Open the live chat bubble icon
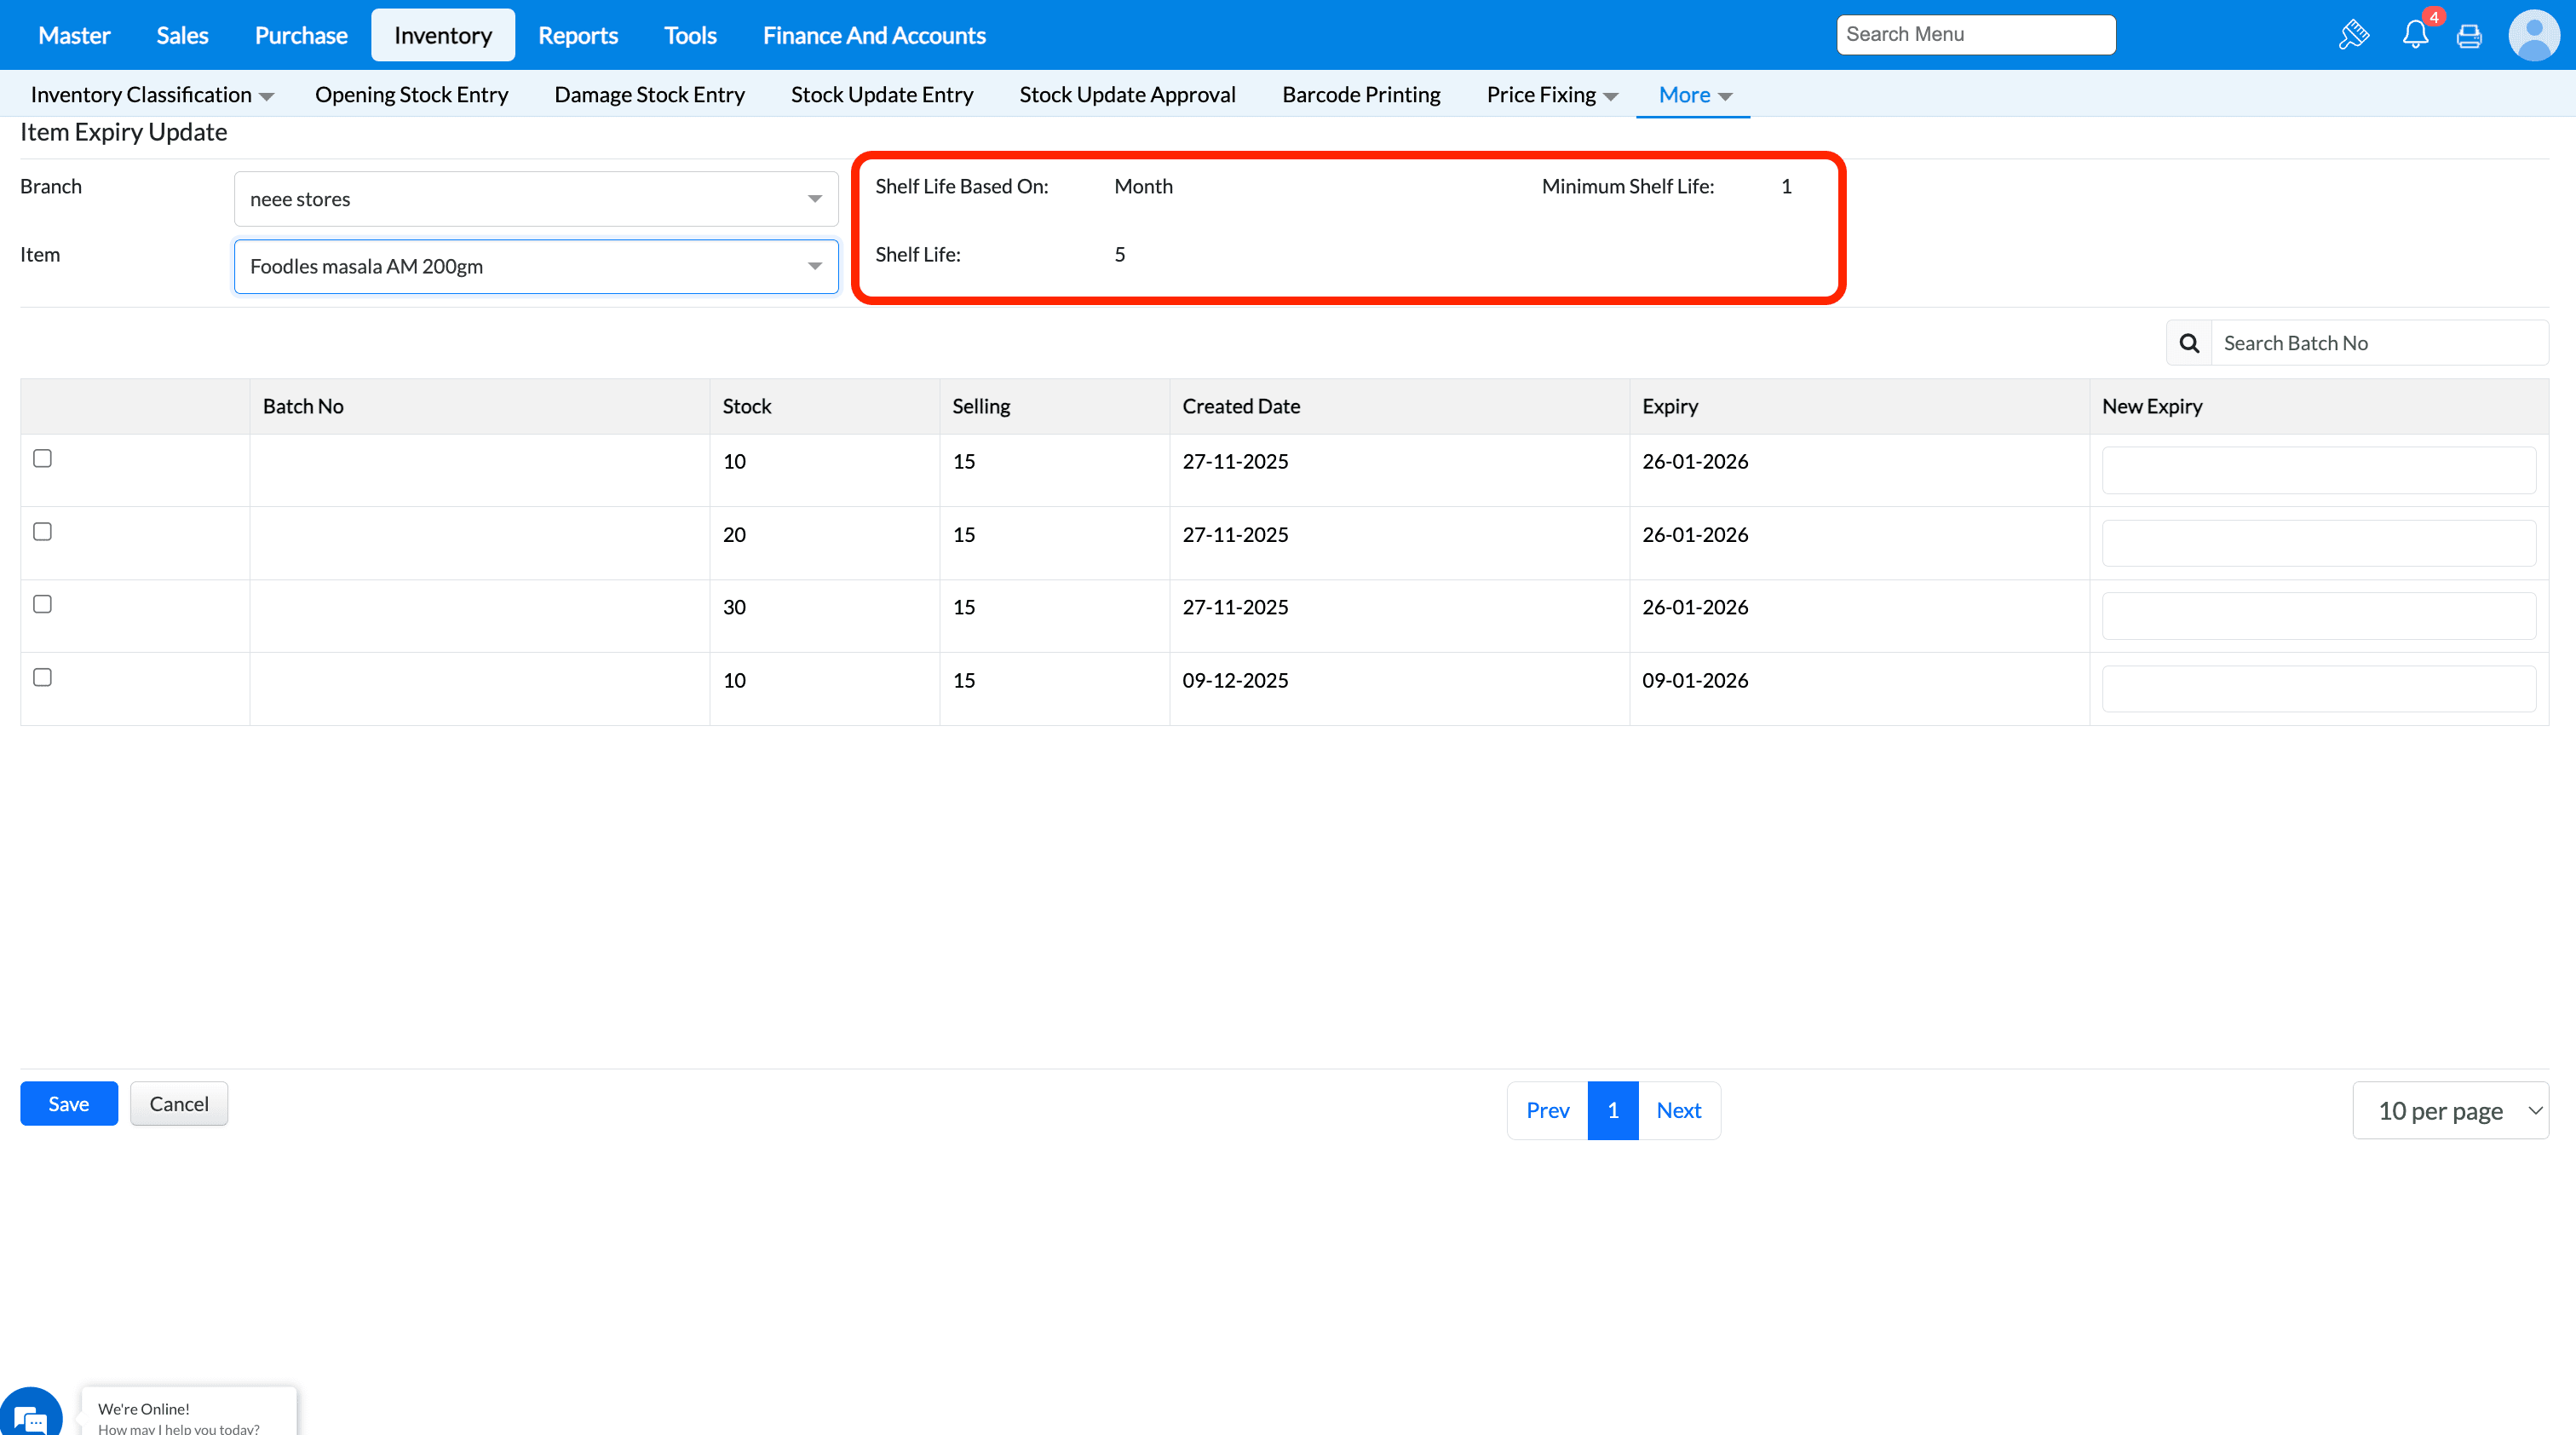 [30, 1416]
